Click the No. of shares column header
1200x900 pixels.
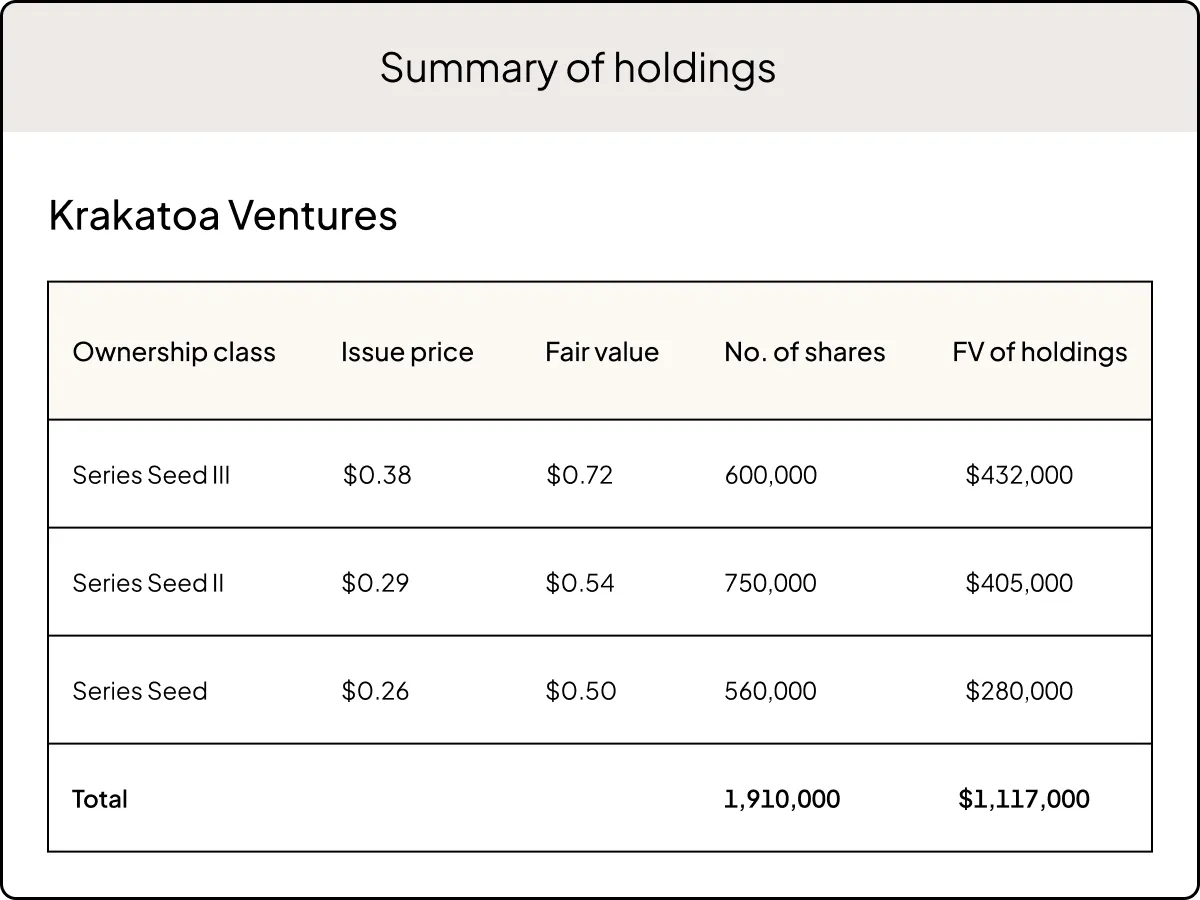(805, 352)
